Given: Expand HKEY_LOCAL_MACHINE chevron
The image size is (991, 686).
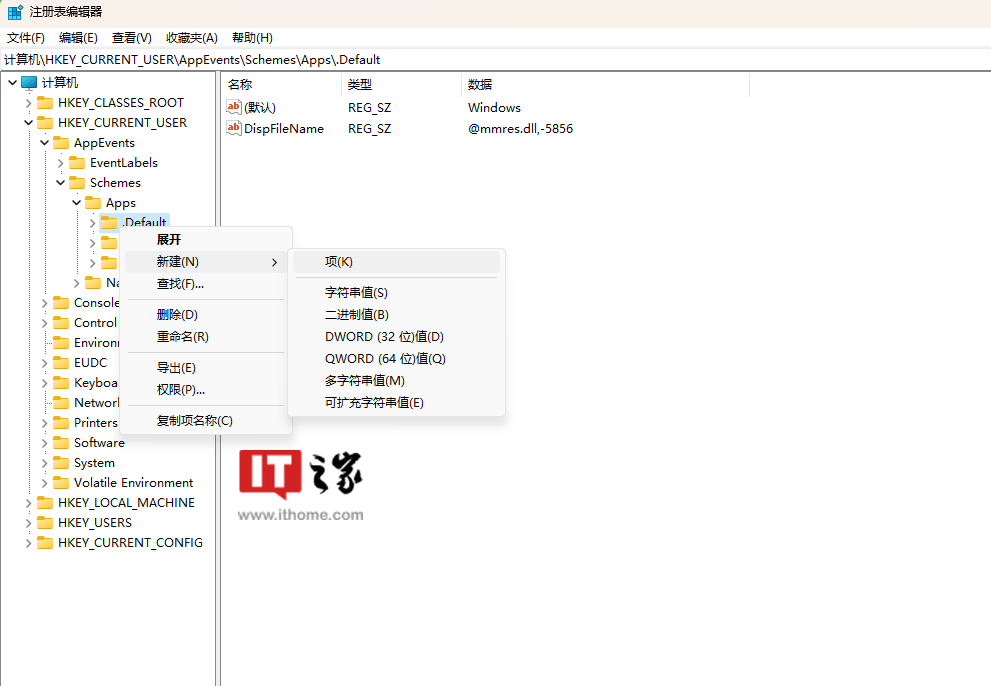Looking at the screenshot, I should click(28, 503).
